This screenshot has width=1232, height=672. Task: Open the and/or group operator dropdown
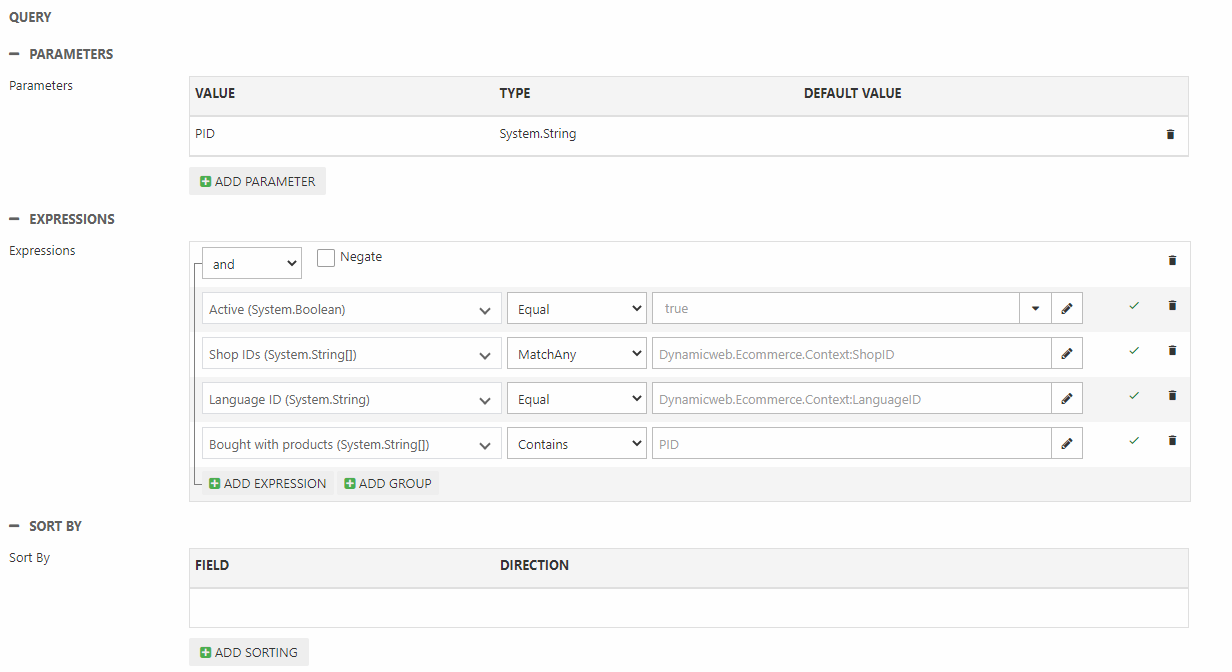[251, 264]
